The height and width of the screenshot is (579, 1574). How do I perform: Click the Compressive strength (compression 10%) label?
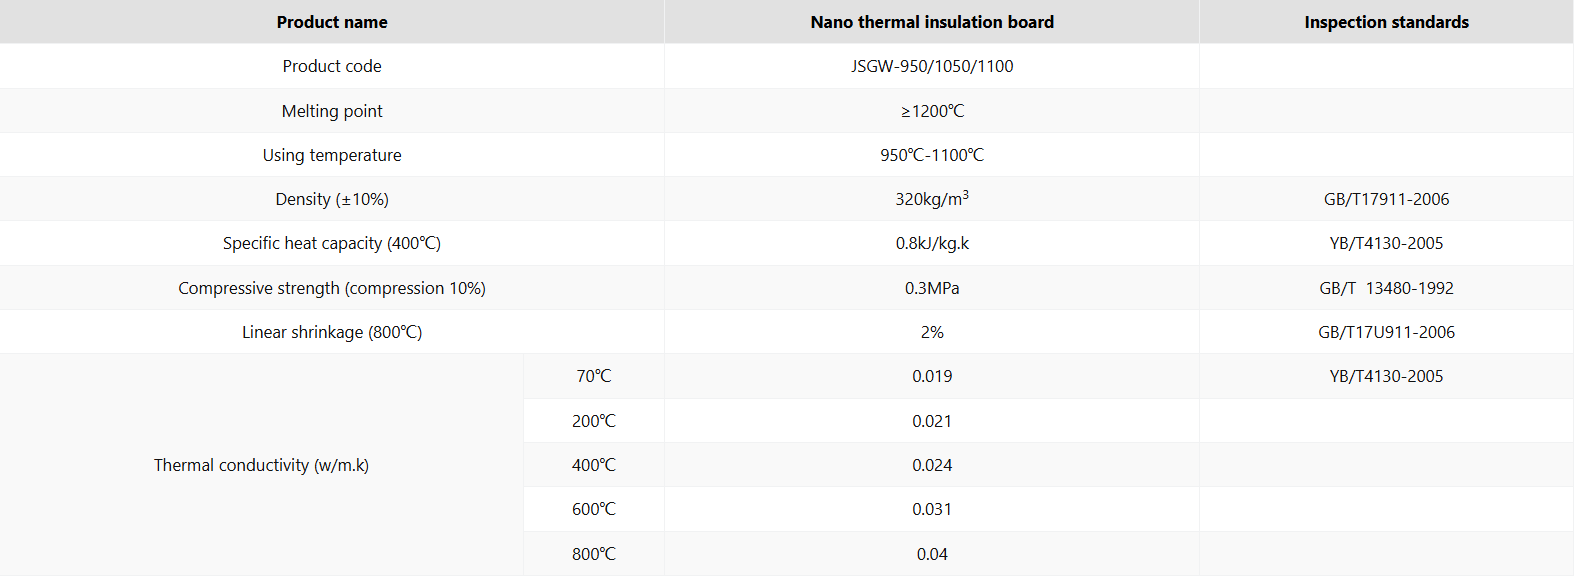click(332, 288)
